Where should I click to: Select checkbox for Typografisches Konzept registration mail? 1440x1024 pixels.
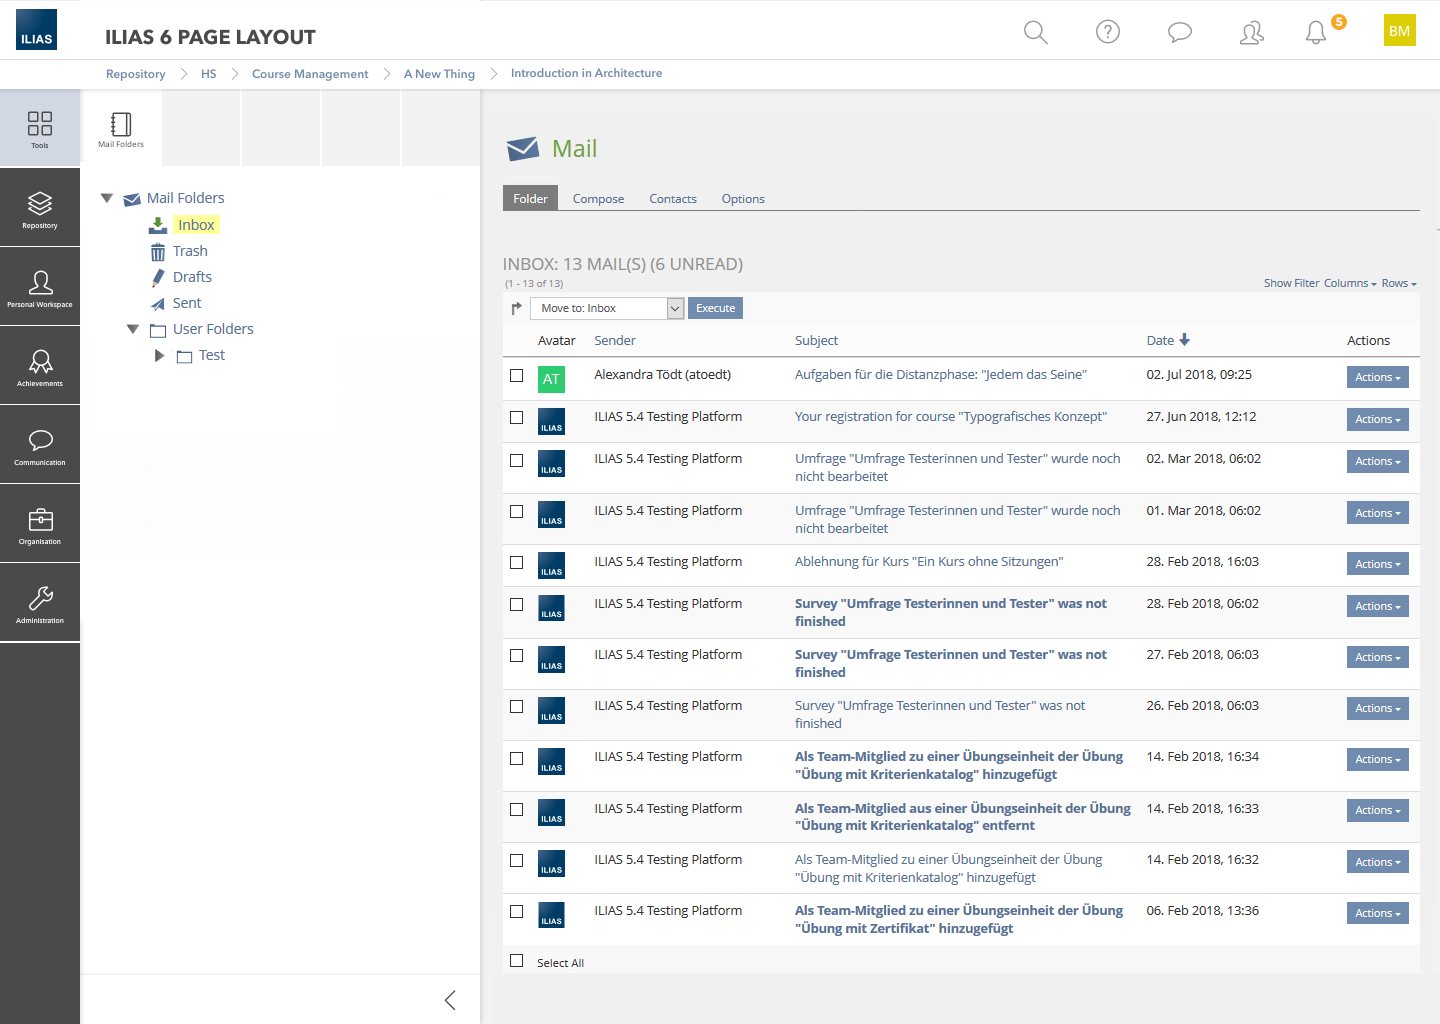[517, 418]
